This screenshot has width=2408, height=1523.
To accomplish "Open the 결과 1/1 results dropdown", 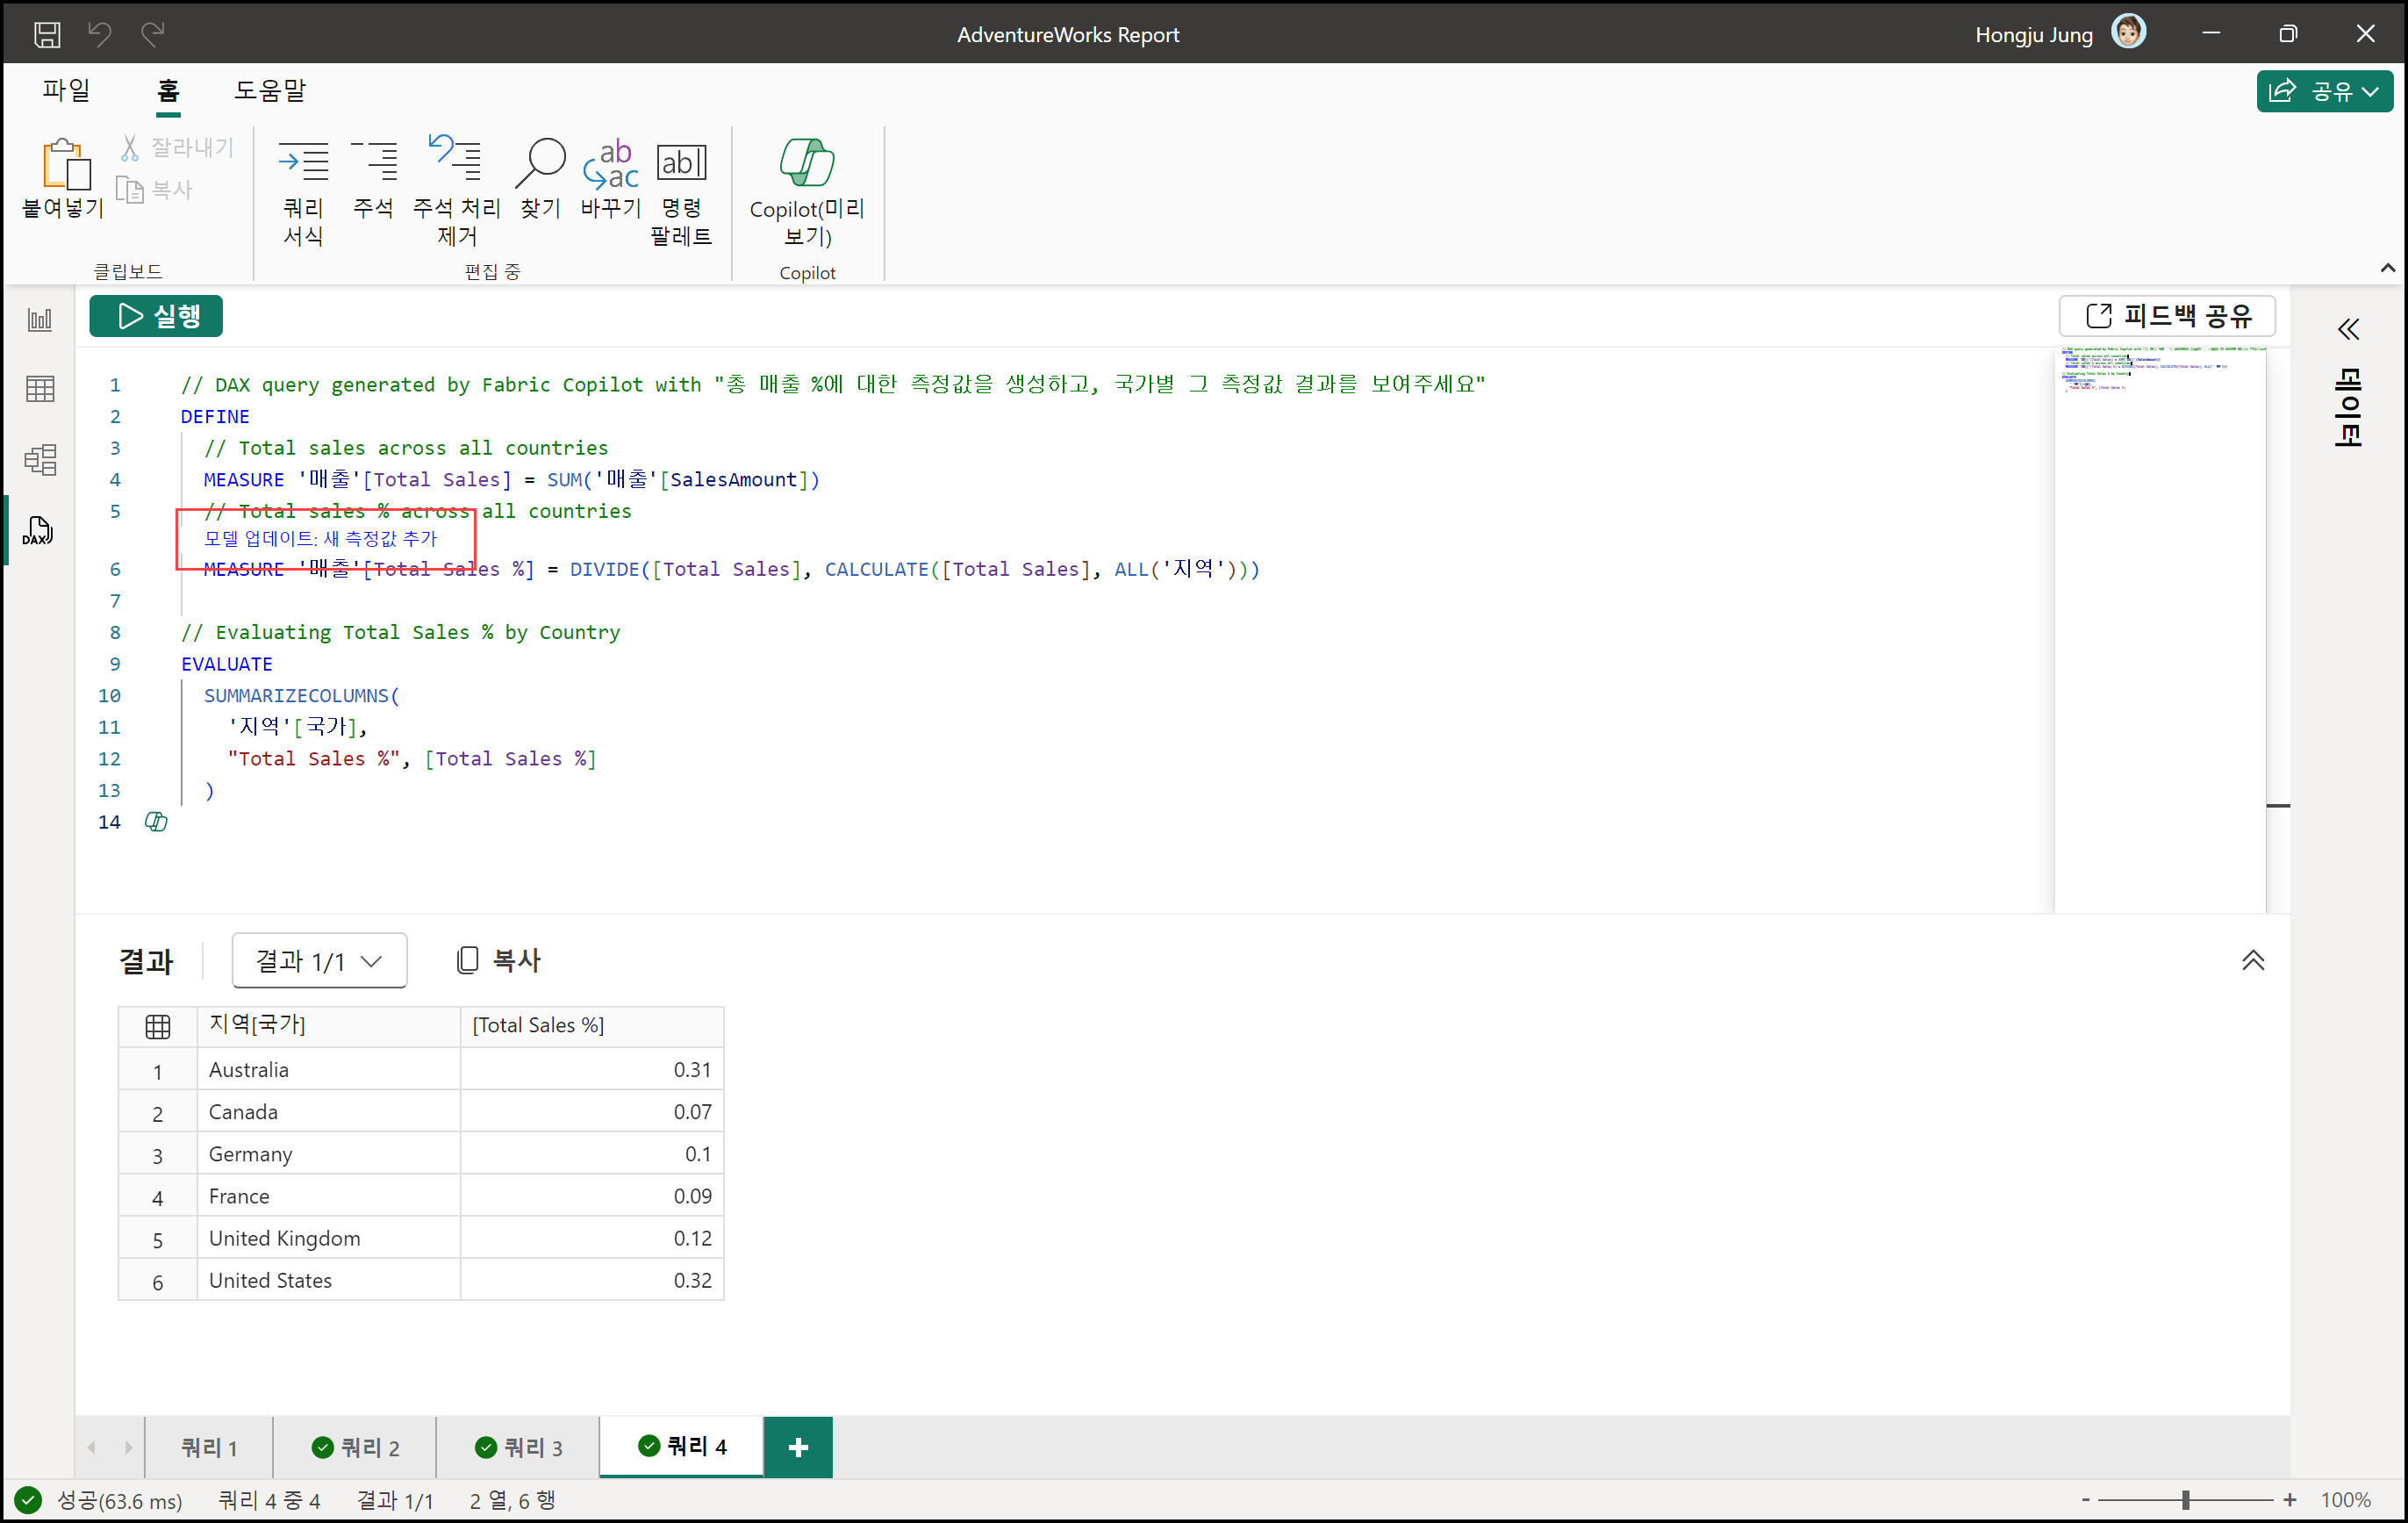I will pos(319,961).
